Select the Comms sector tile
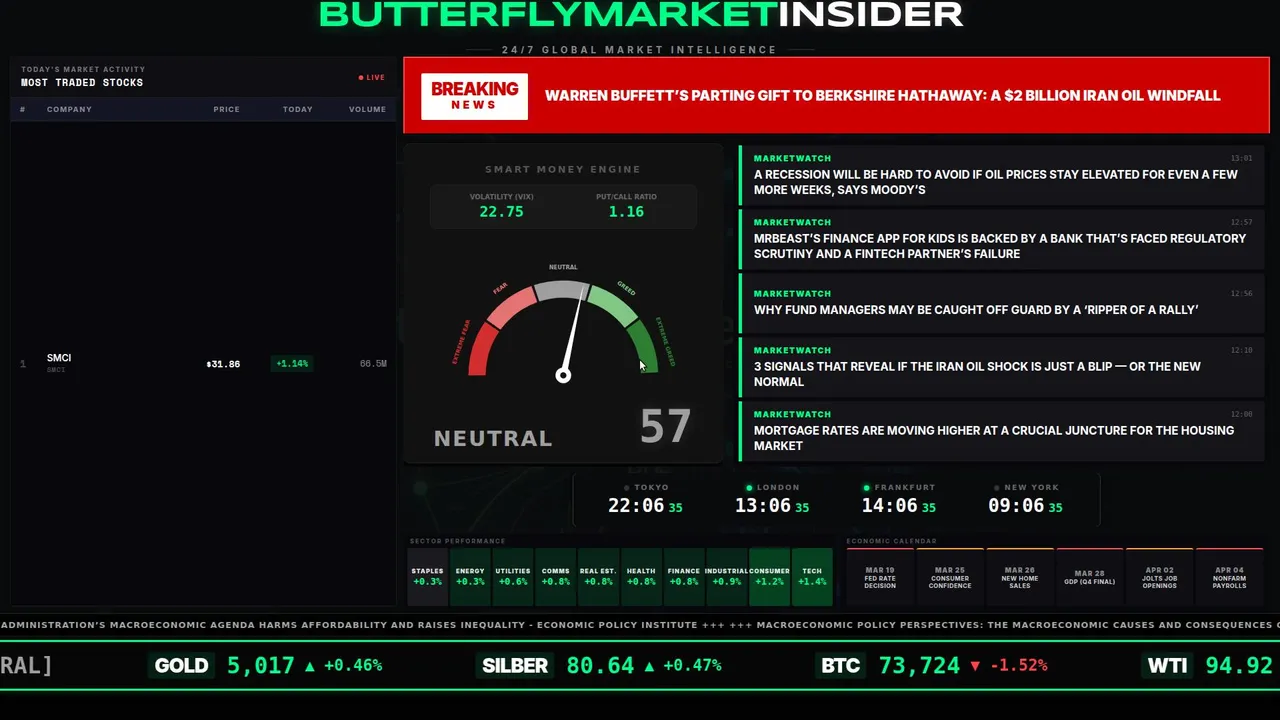The height and width of the screenshot is (720, 1280). 555,577
